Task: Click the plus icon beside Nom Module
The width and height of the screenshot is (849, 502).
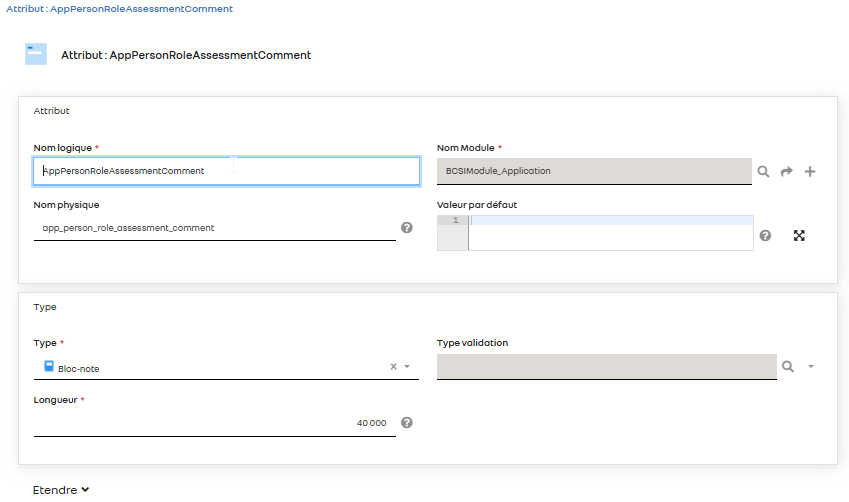Action: click(x=810, y=172)
